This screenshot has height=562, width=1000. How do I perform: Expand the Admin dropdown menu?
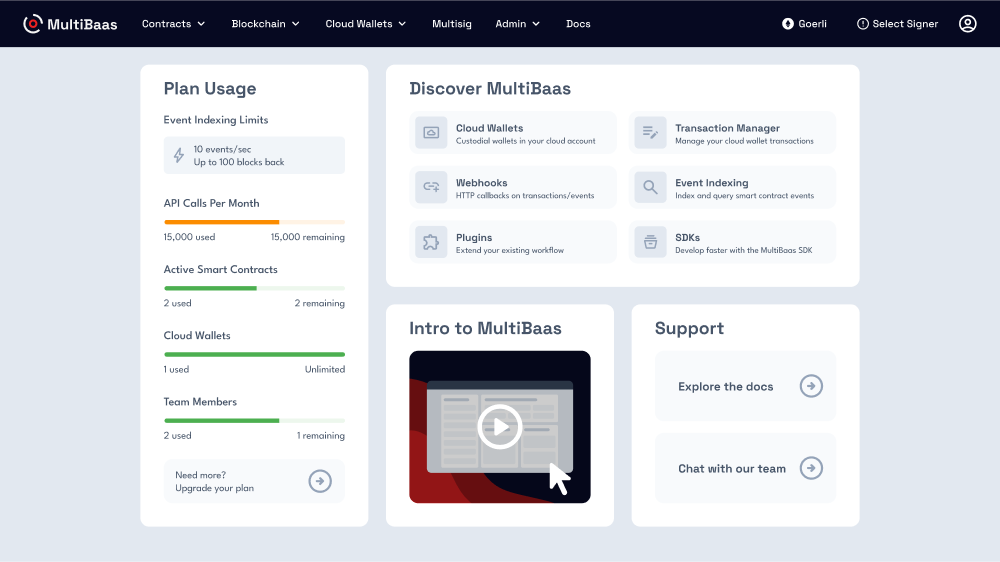[x=517, y=23]
